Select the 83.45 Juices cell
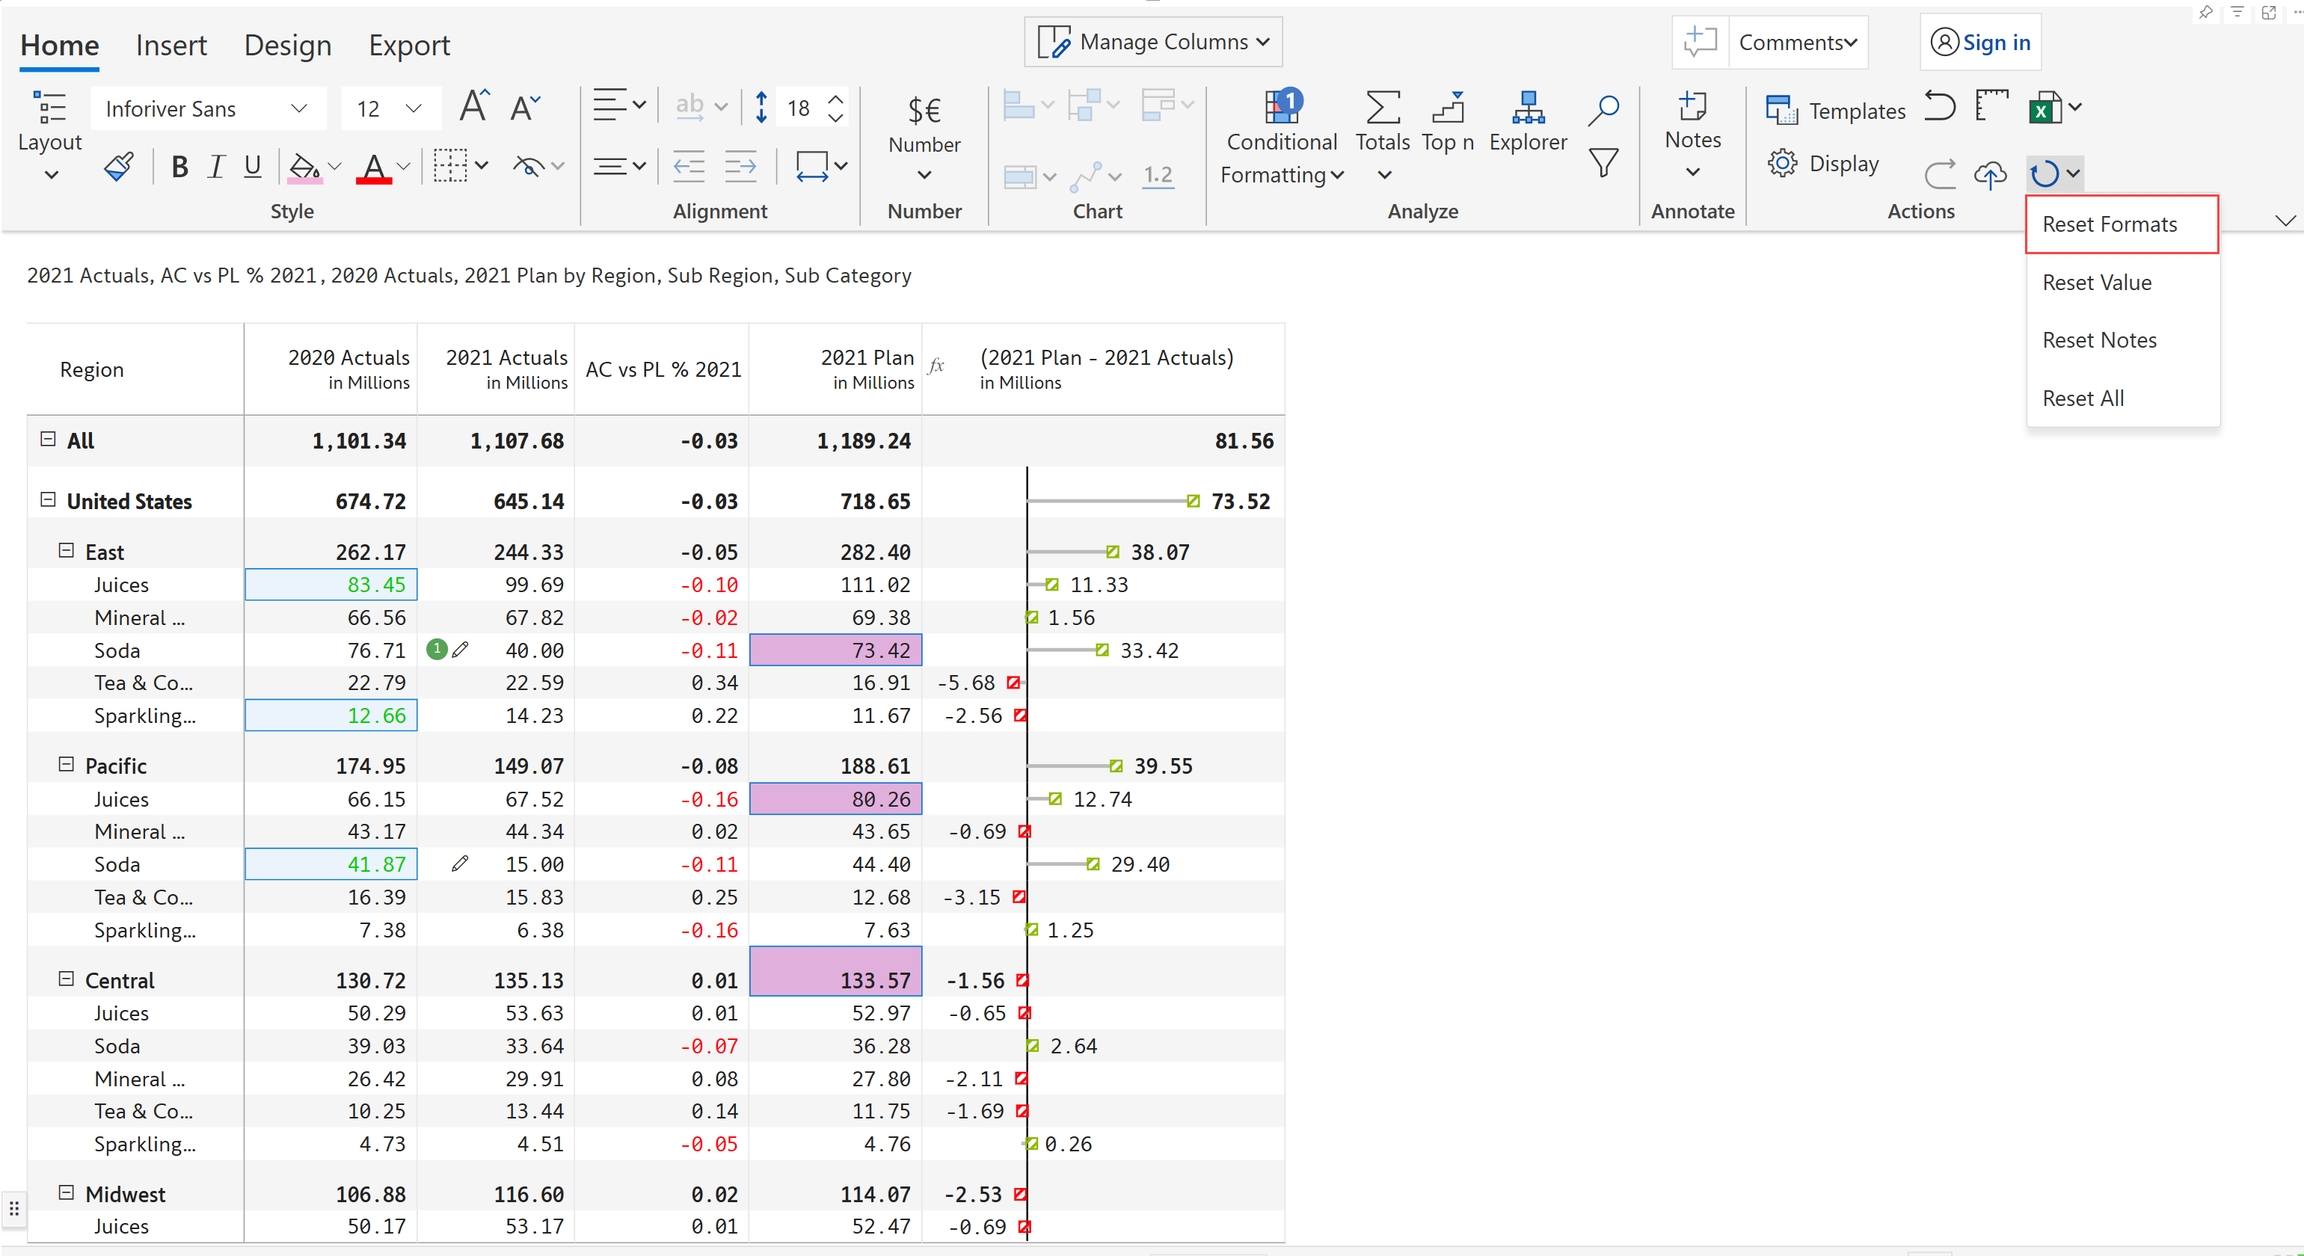 (x=331, y=585)
